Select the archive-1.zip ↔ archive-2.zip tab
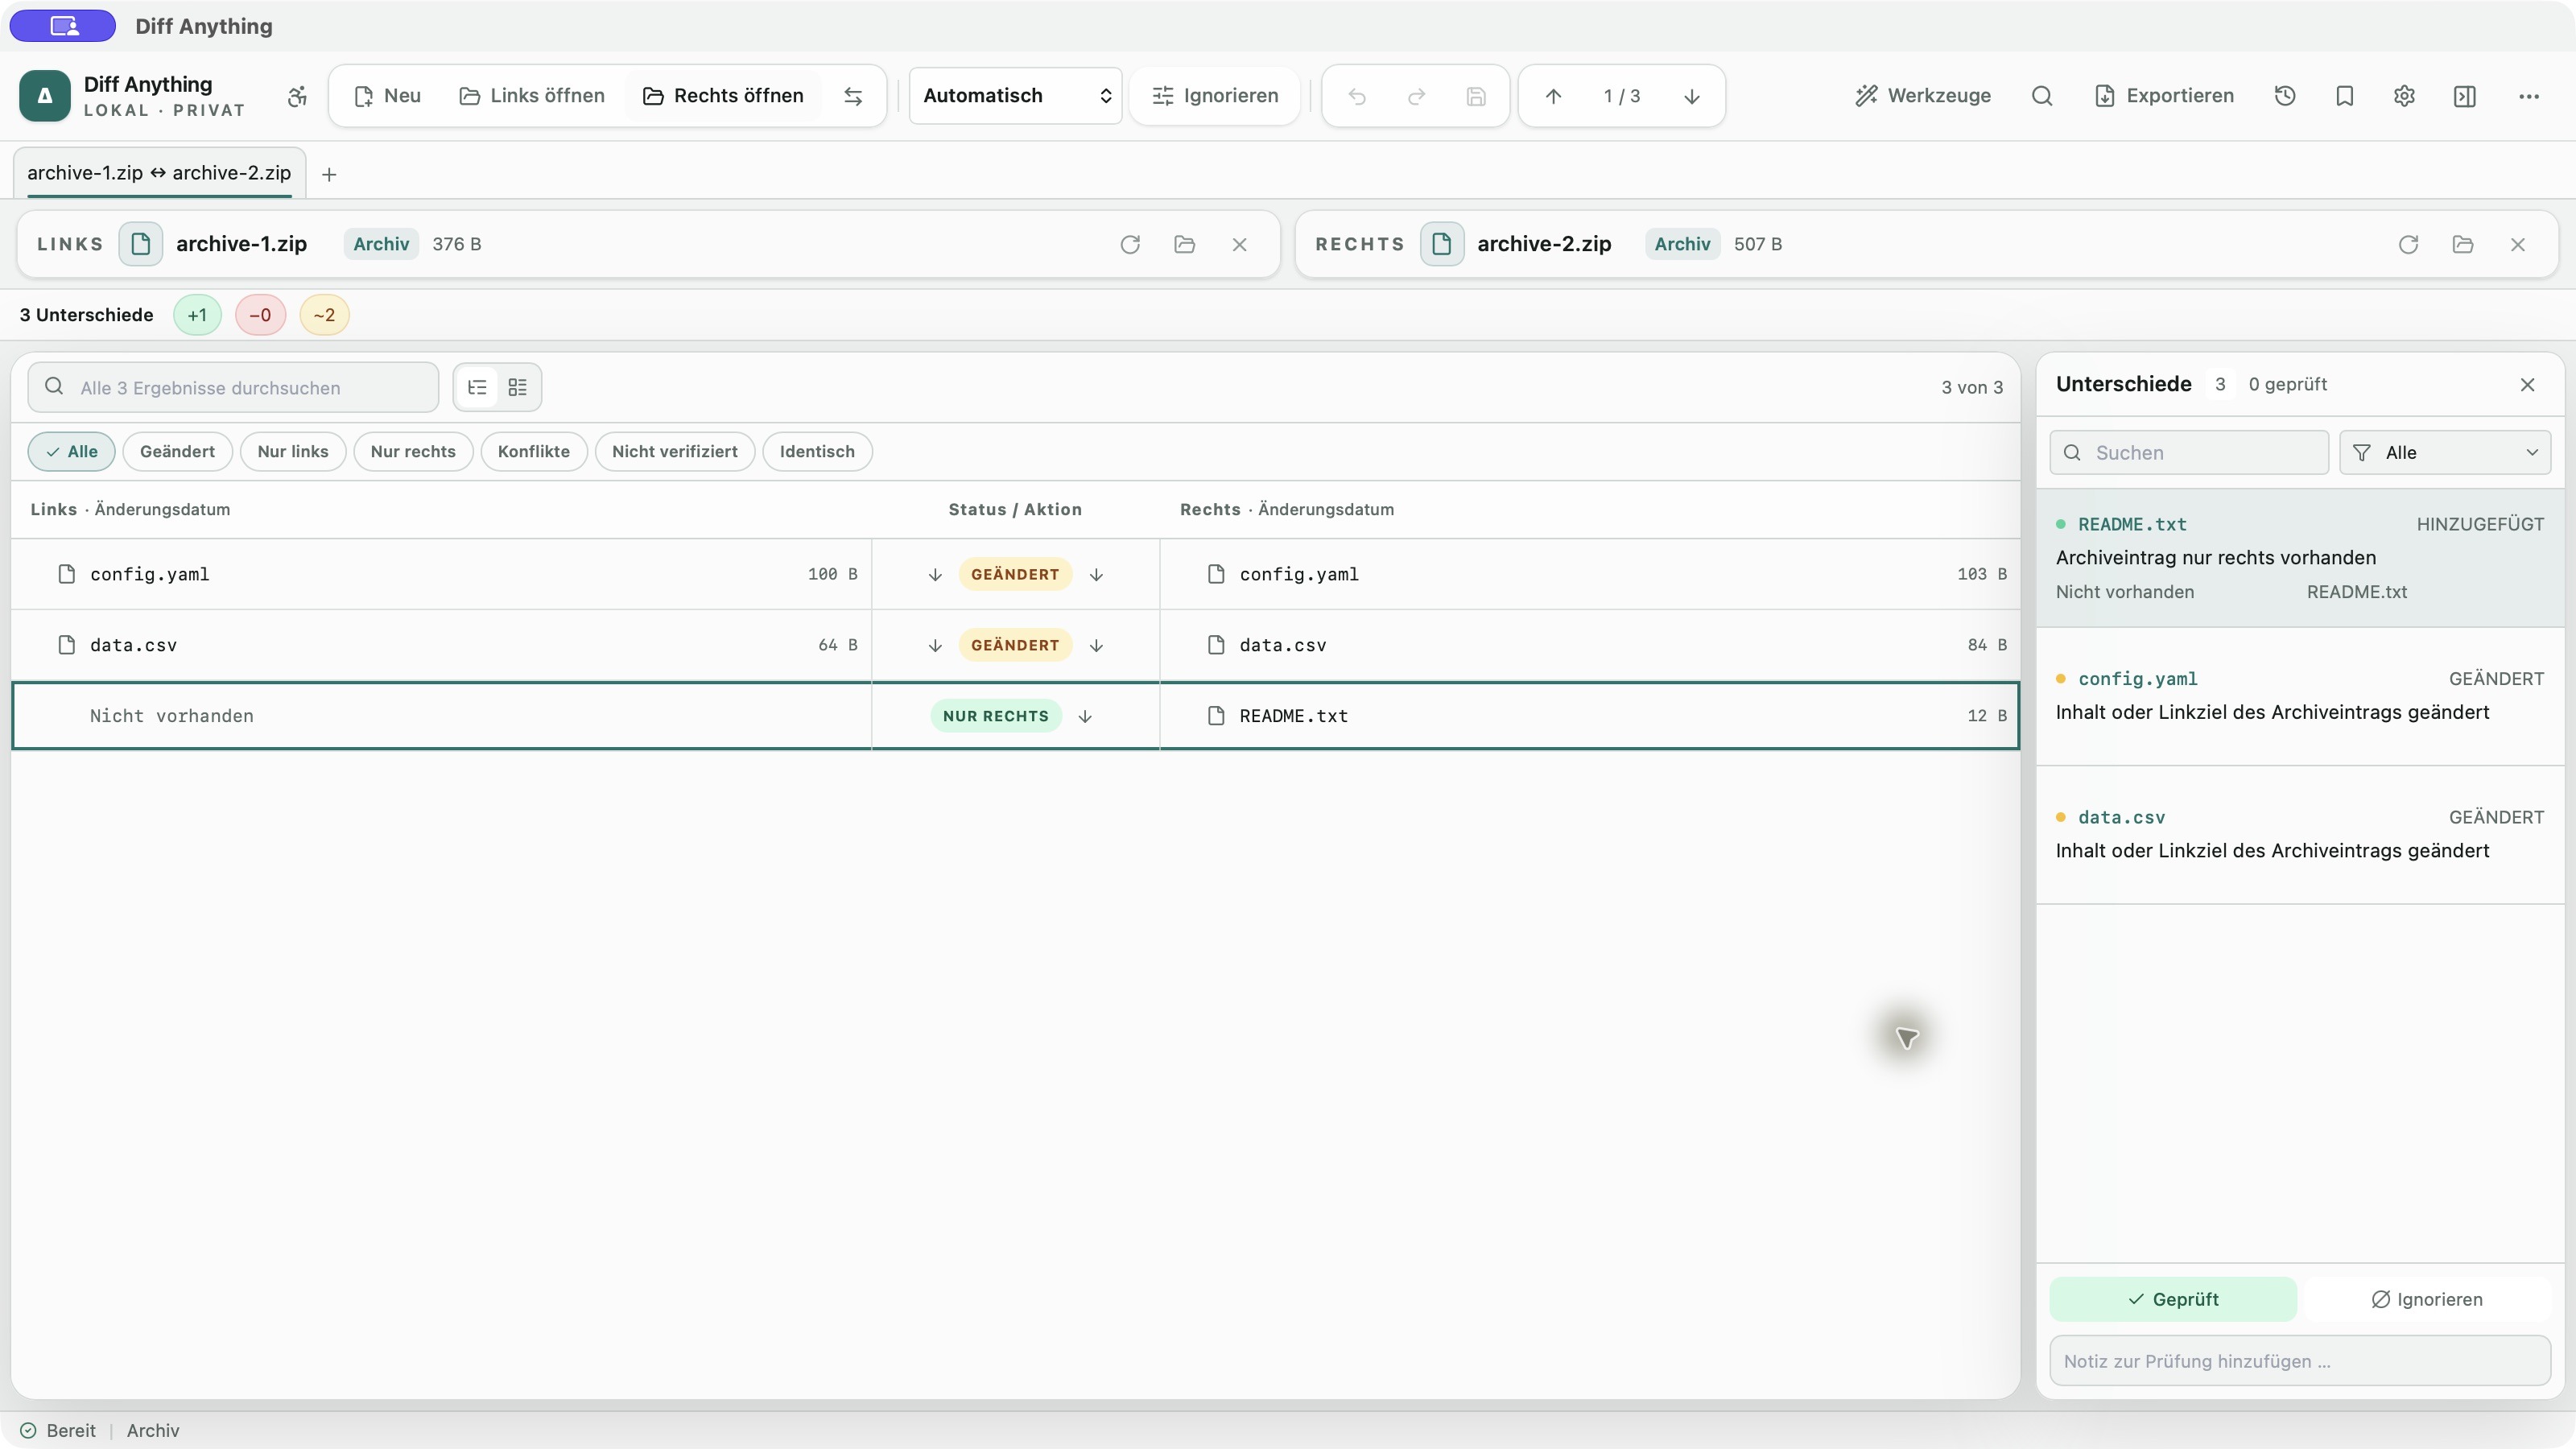This screenshot has height=1449, width=2576. pyautogui.click(x=159, y=173)
